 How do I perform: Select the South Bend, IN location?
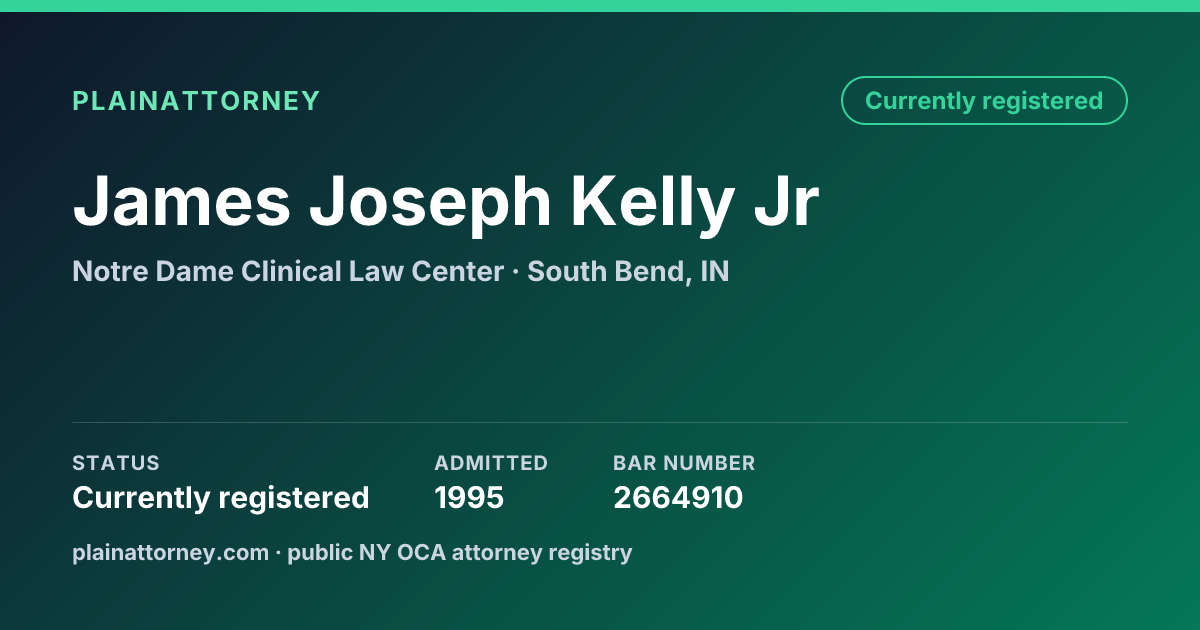coord(628,272)
